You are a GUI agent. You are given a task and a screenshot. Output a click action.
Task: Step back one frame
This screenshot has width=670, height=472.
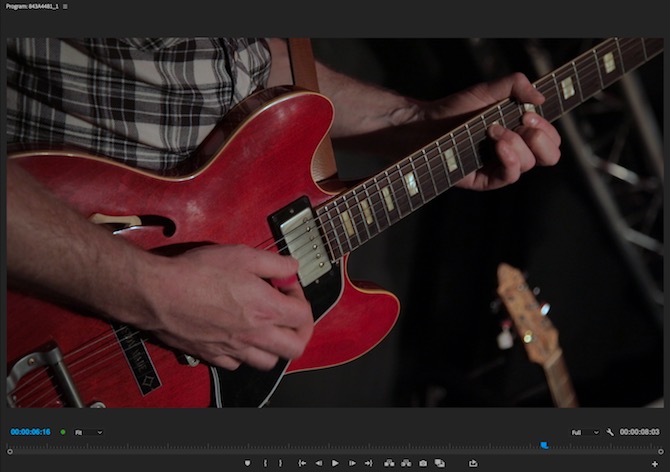tap(318, 463)
